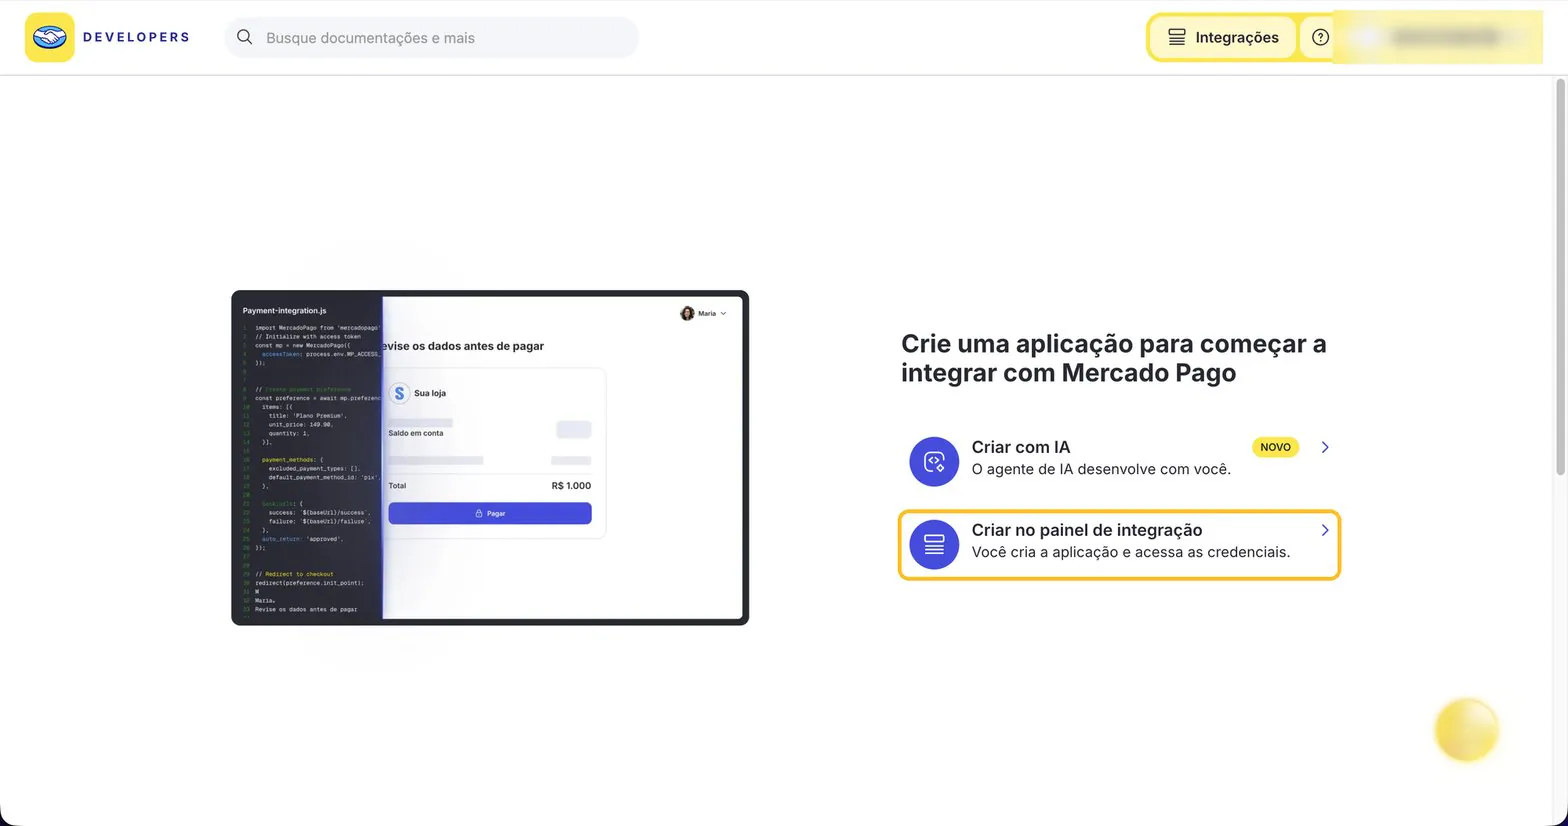Image resolution: width=1568 pixels, height=826 pixels.
Task: Click the Criar com IA agent icon
Action: click(x=934, y=461)
